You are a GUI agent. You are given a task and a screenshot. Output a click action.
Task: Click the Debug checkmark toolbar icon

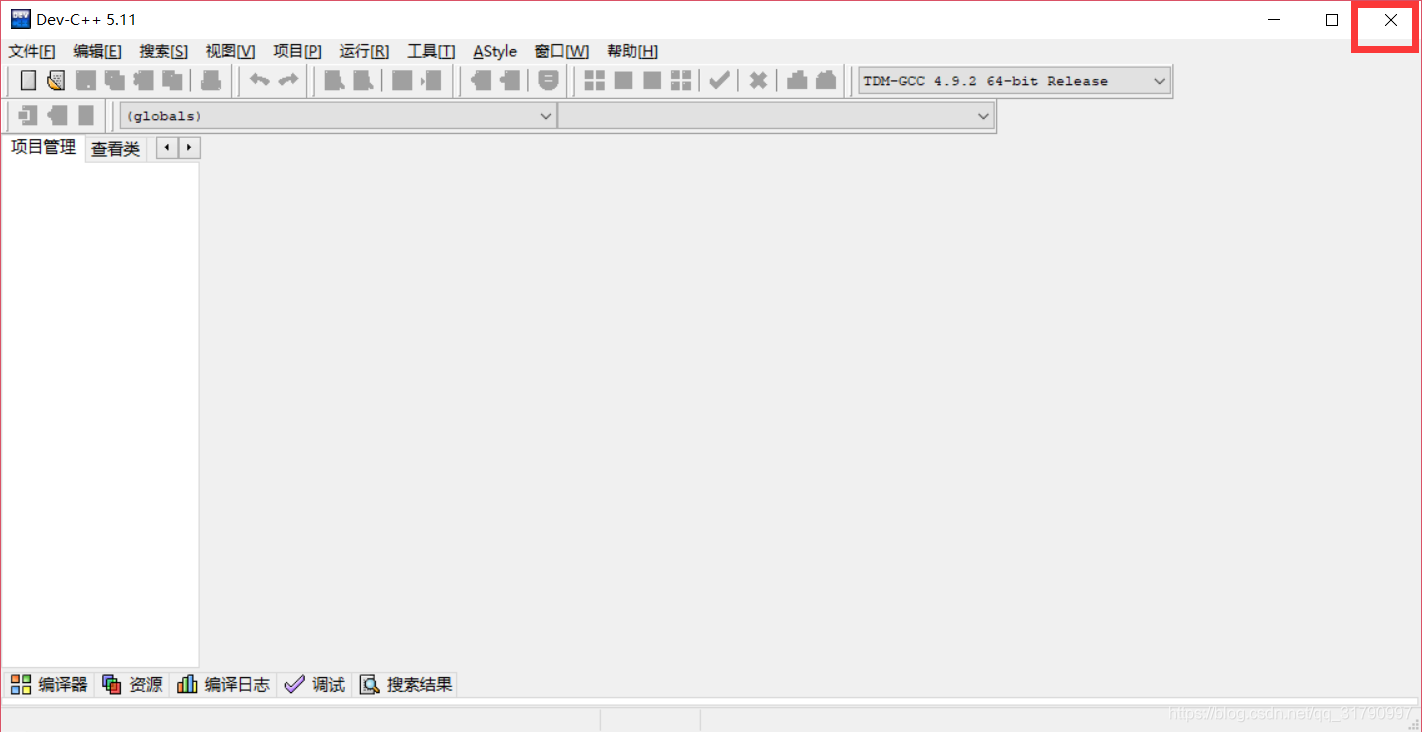tap(719, 81)
